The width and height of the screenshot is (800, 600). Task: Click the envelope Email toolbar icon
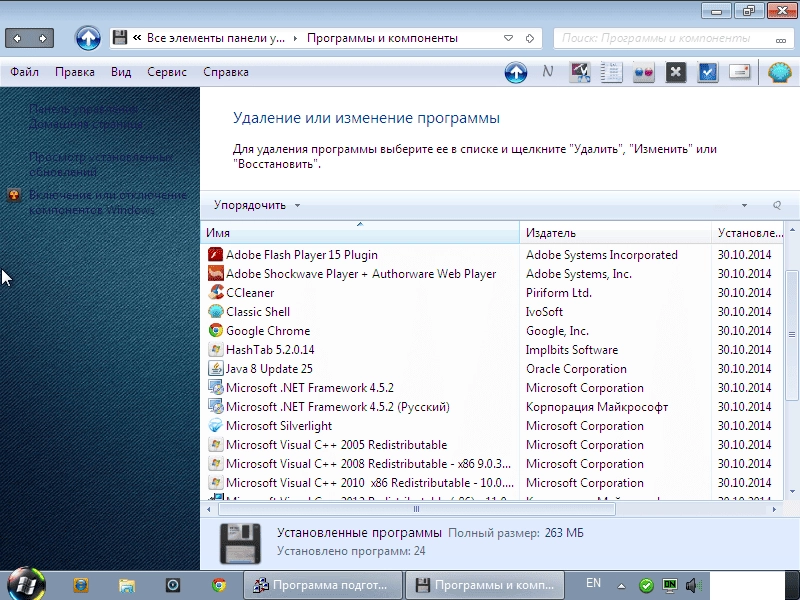pyautogui.click(x=739, y=72)
